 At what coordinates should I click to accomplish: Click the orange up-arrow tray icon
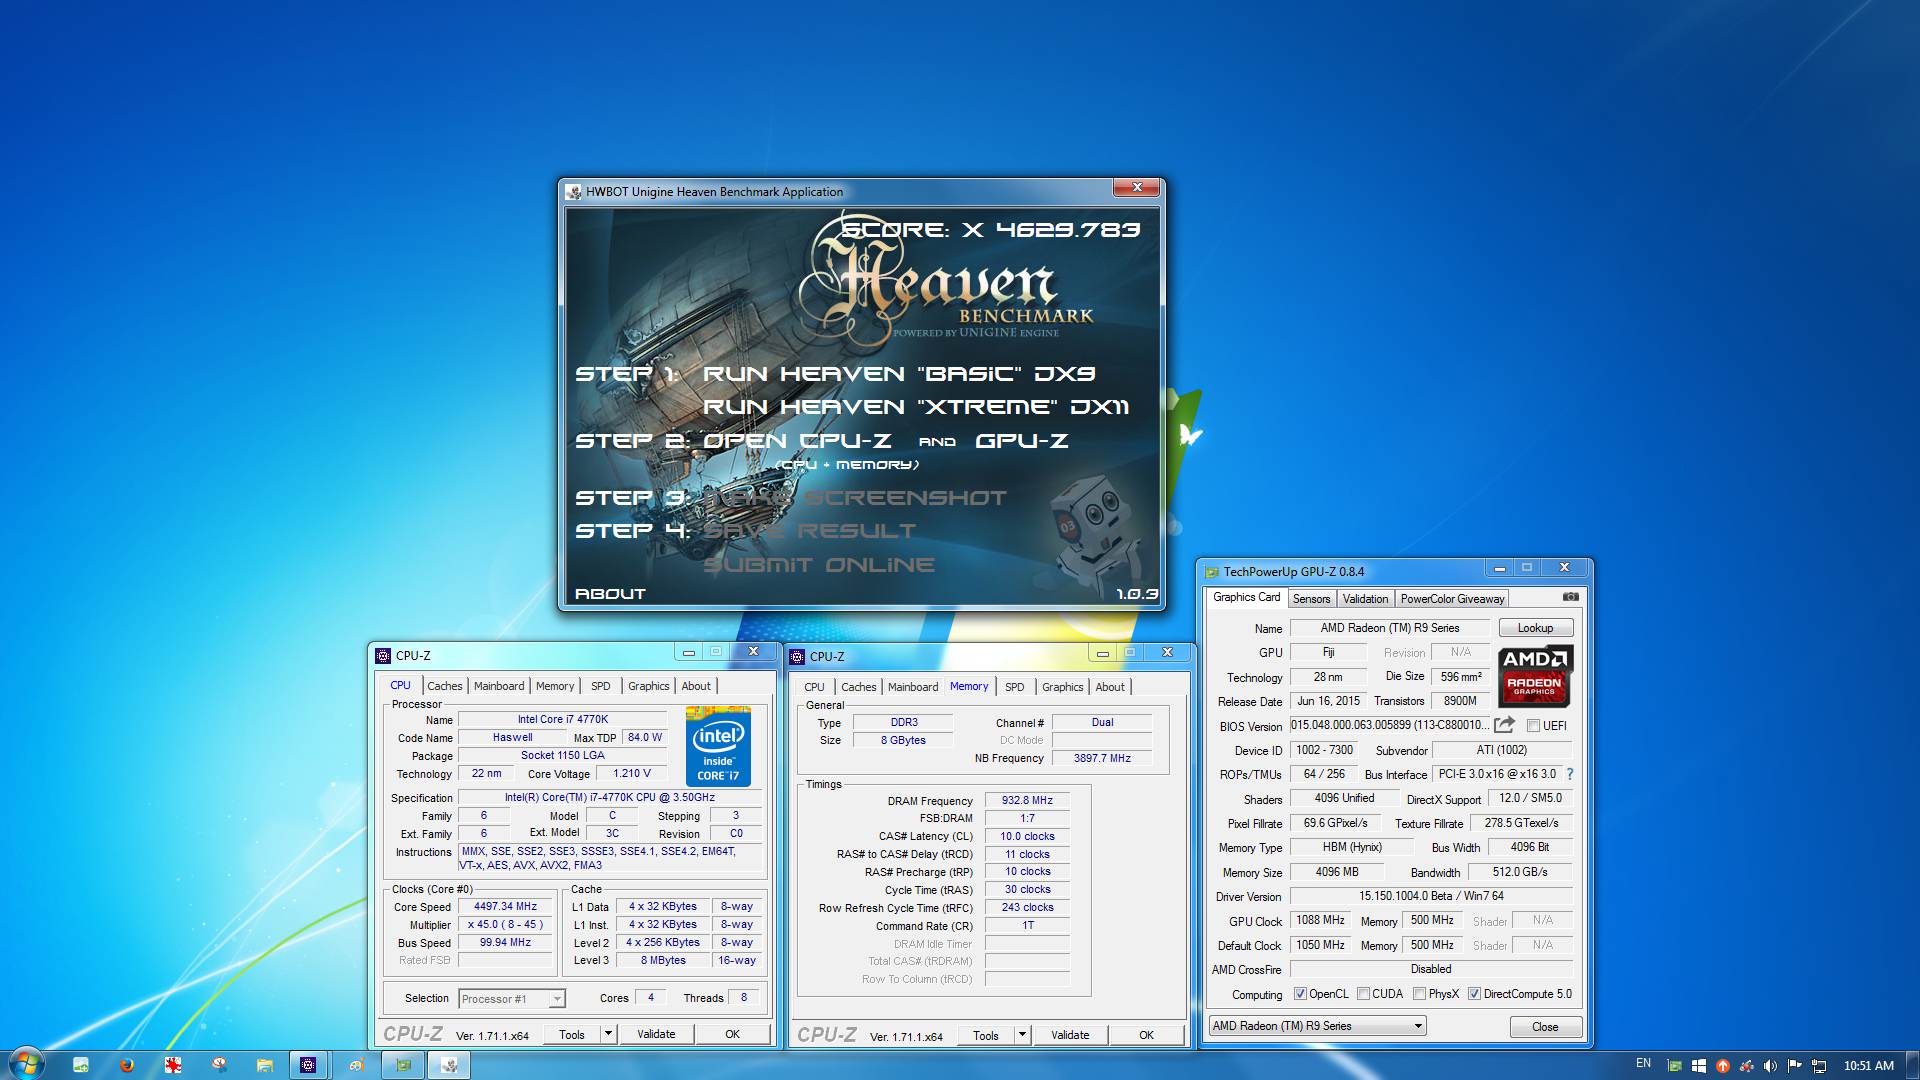(x=1722, y=1066)
